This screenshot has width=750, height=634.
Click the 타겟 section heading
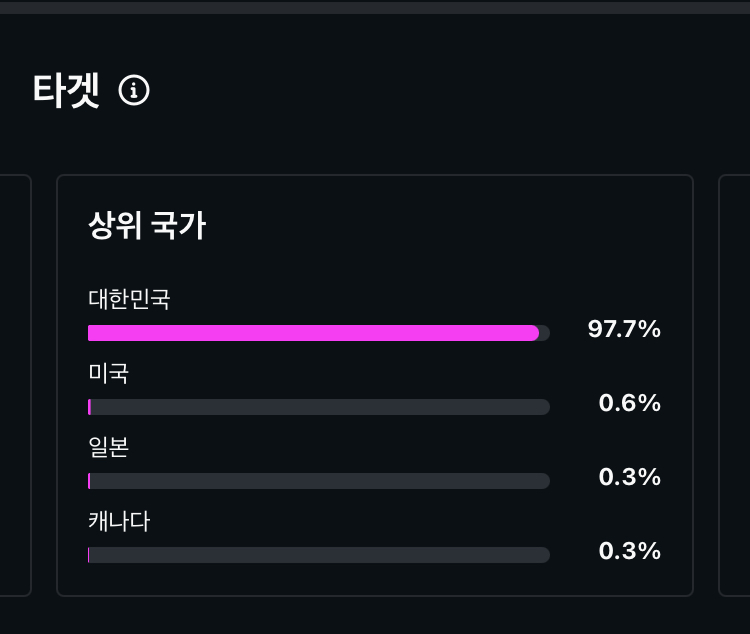pos(66,91)
